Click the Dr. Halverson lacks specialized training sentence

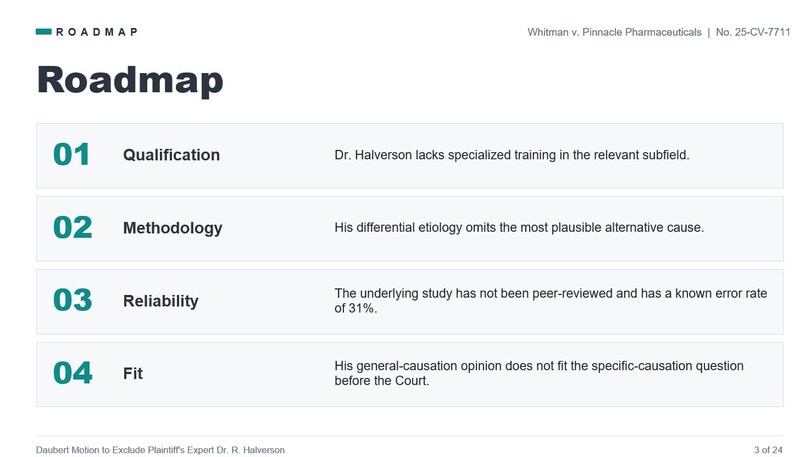click(512, 155)
